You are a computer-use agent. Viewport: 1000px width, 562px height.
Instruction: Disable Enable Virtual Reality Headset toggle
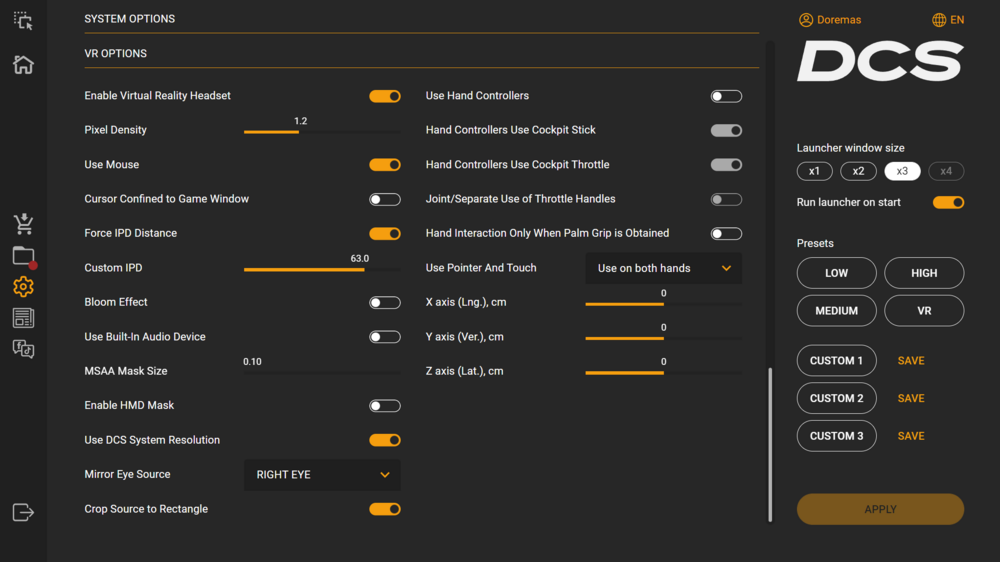click(385, 96)
